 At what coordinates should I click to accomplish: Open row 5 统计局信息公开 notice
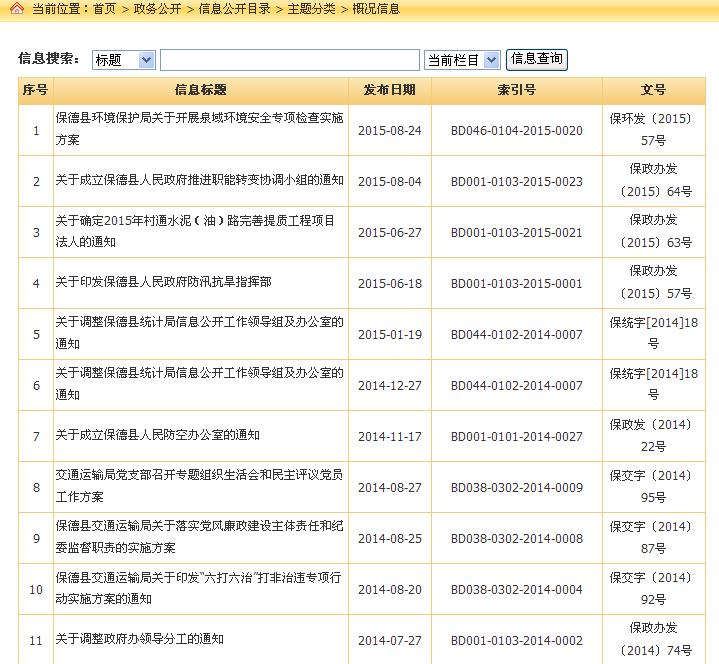pos(199,333)
